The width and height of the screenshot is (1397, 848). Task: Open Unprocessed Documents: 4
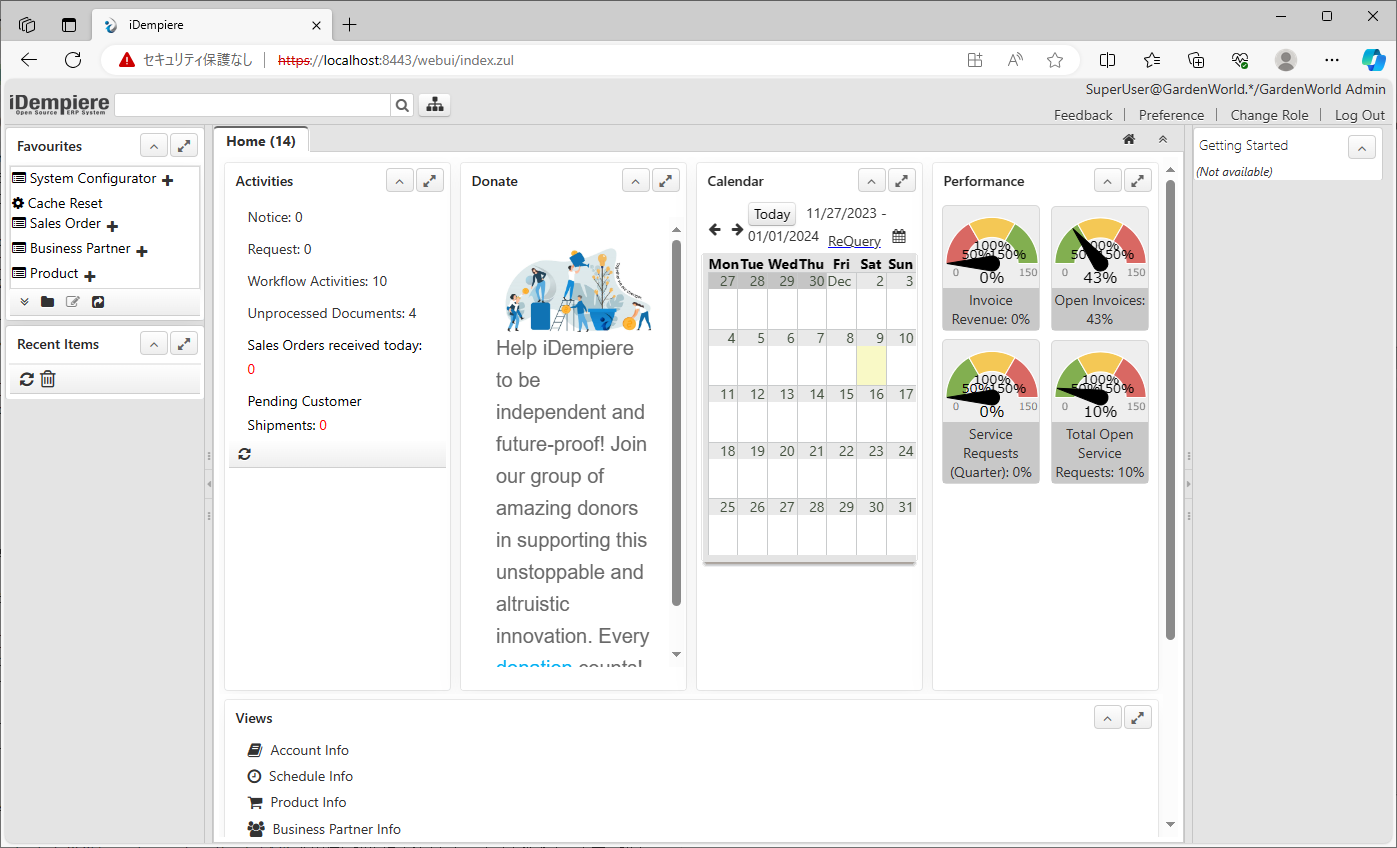coord(332,313)
